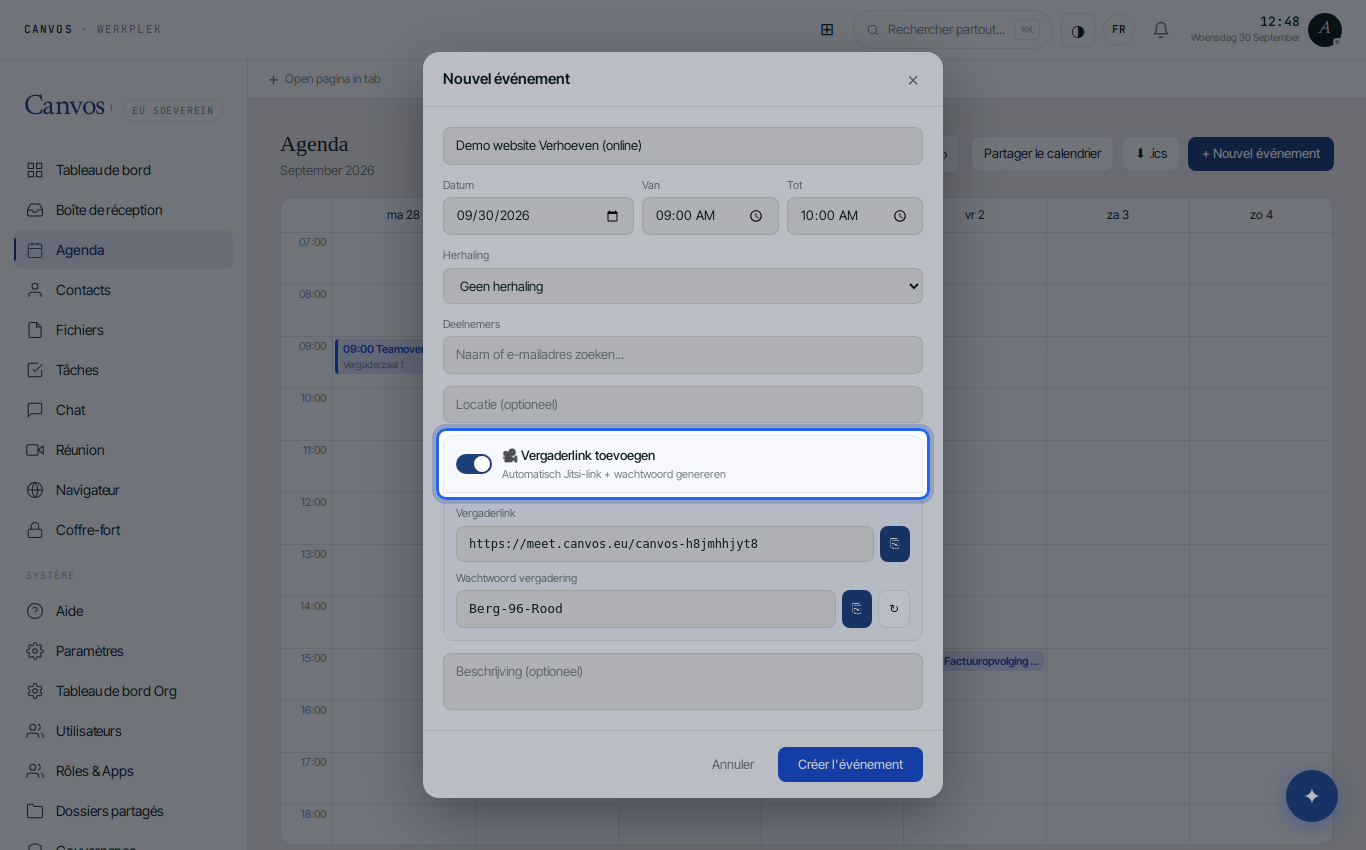
Task: Open the notifications bell
Action: (x=1161, y=30)
